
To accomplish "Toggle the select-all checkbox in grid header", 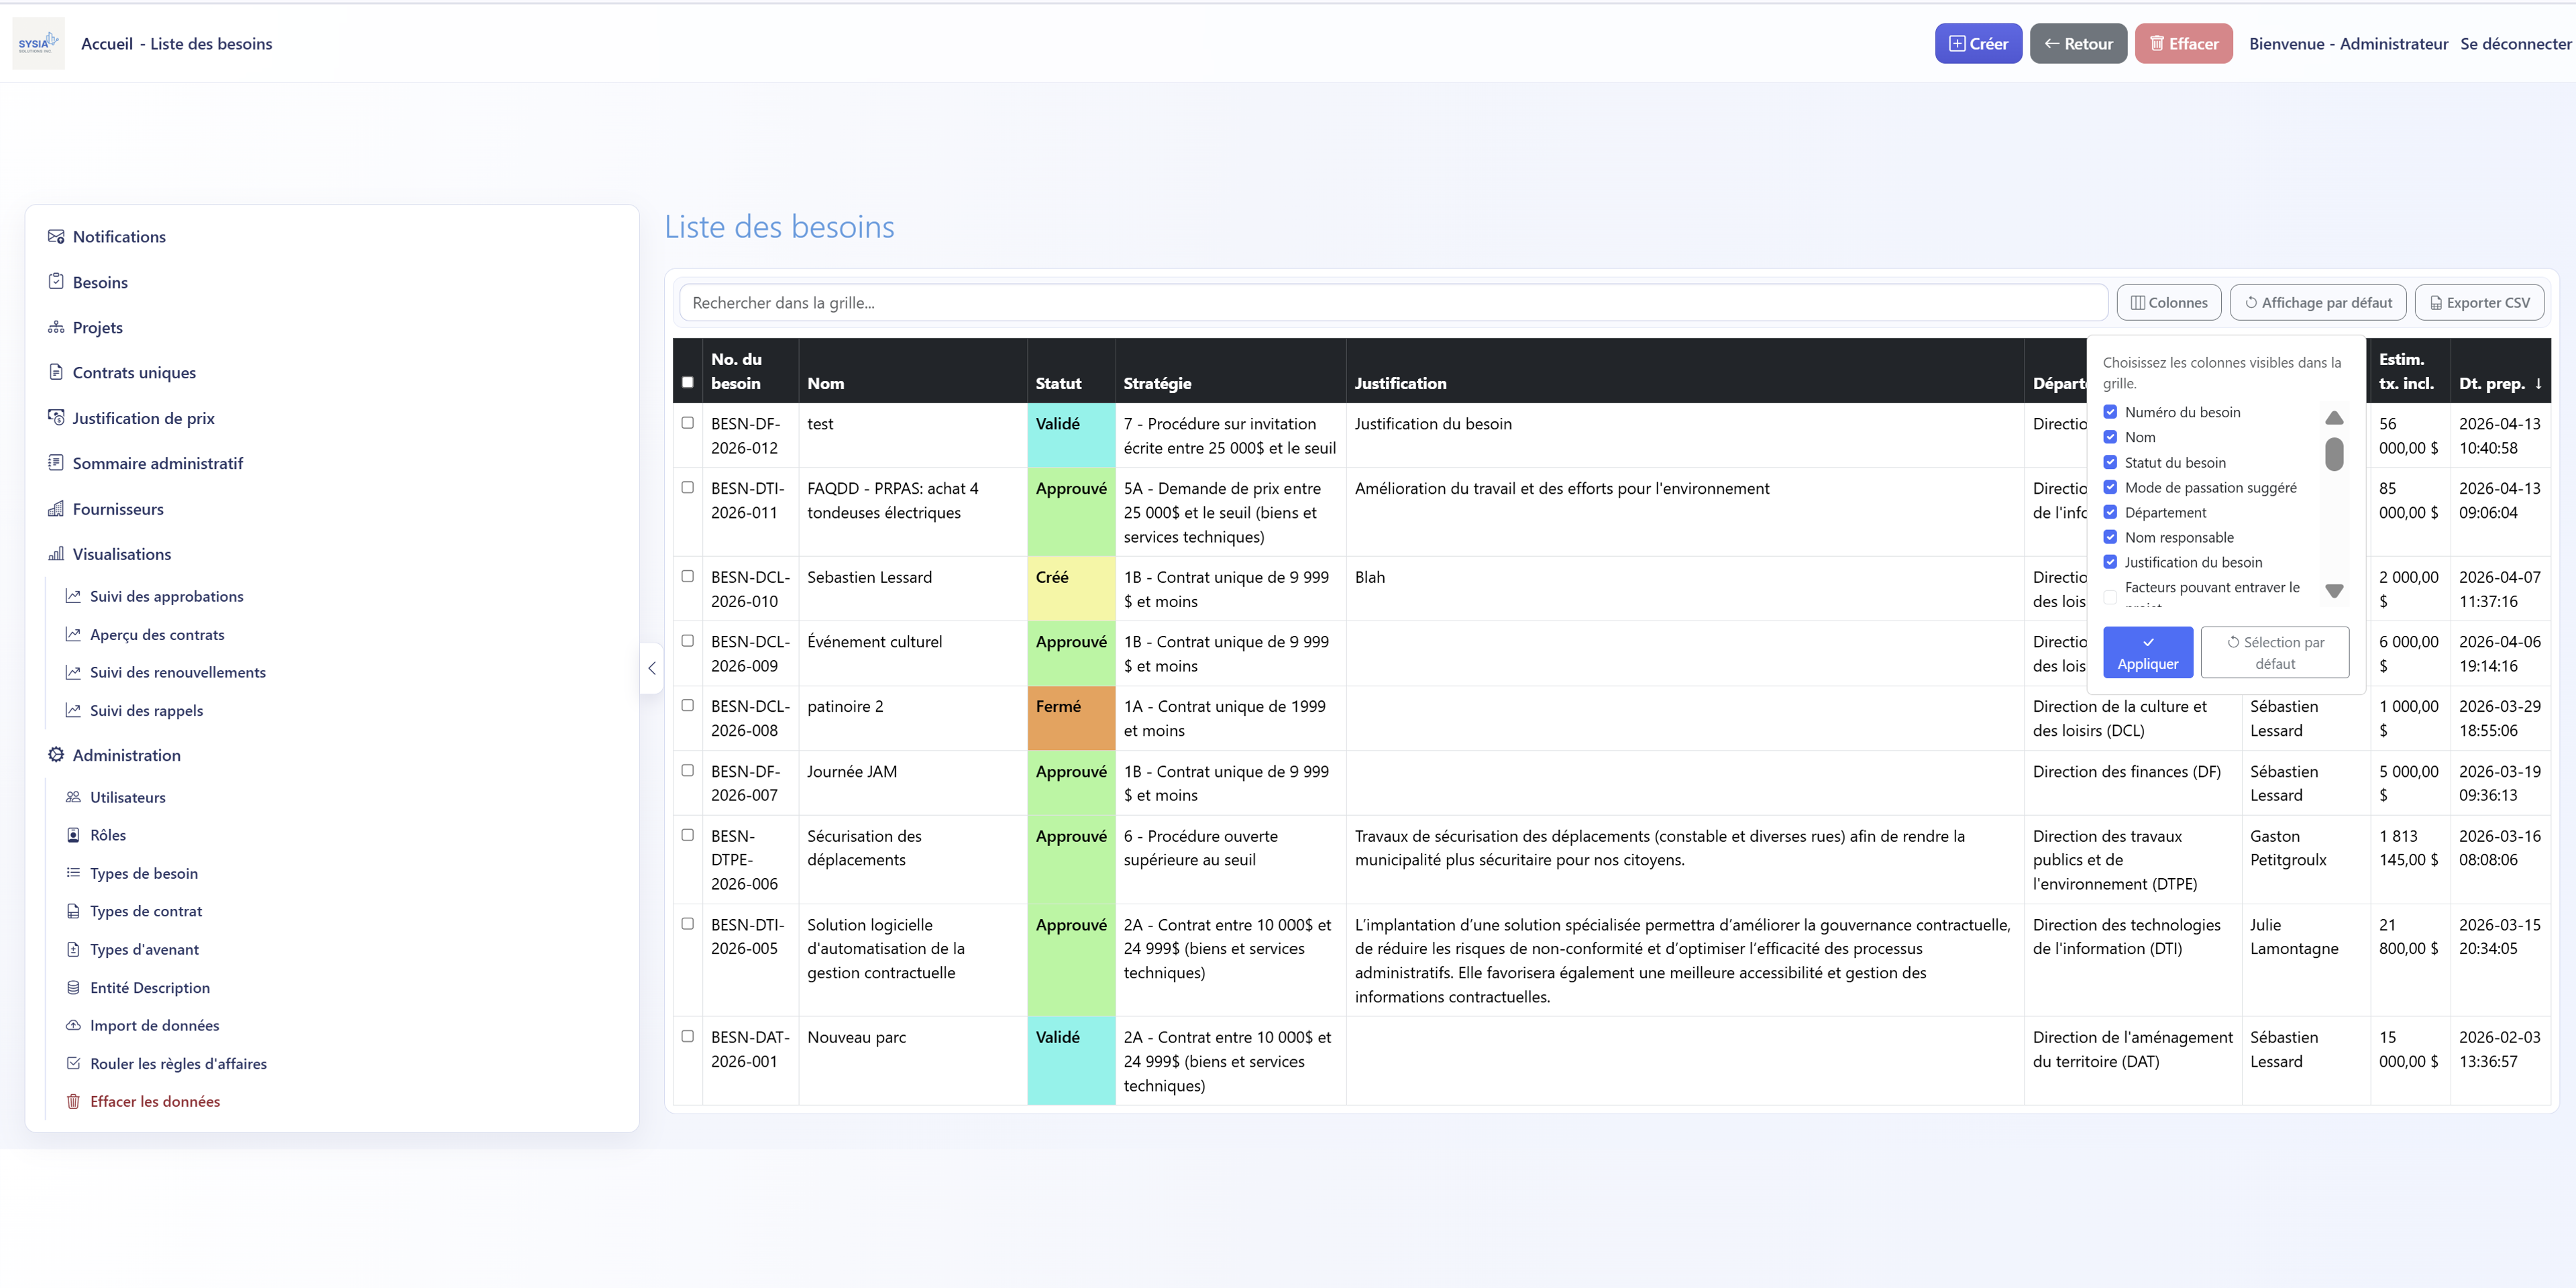I will (687, 382).
